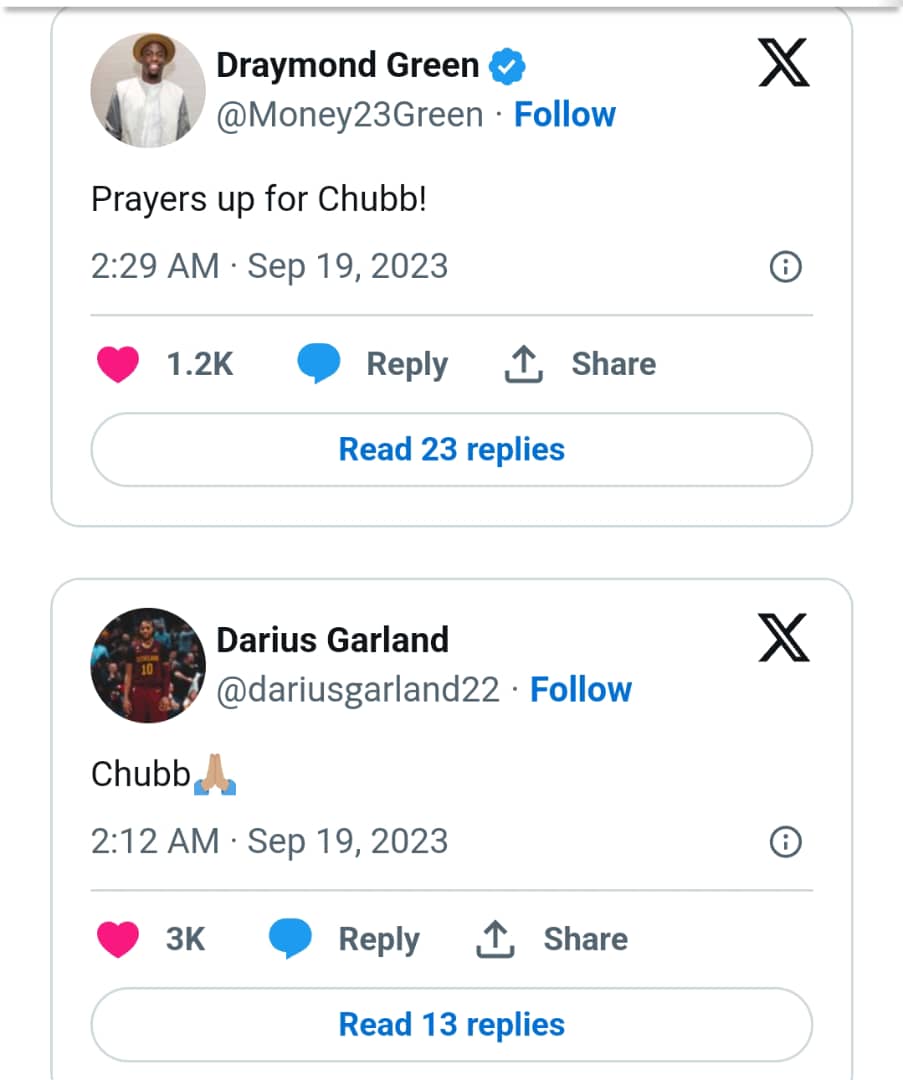Click X logo on Darius Garland's tweet
Viewport: 903px width, 1080px height.
(x=783, y=638)
